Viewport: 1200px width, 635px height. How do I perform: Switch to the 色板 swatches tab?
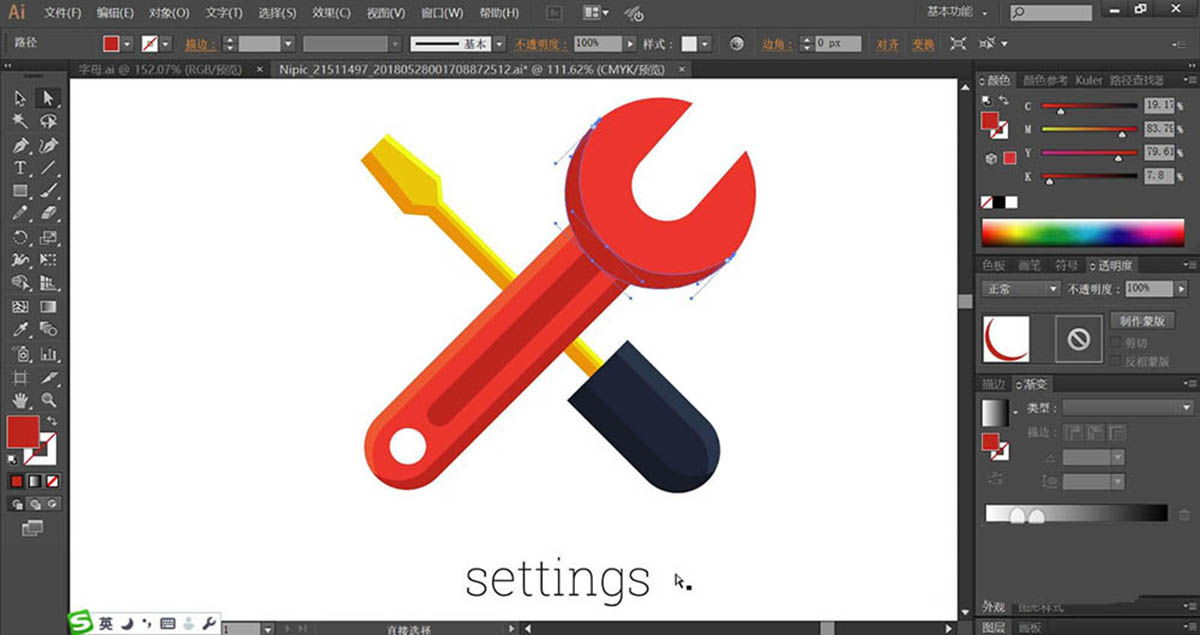993,265
